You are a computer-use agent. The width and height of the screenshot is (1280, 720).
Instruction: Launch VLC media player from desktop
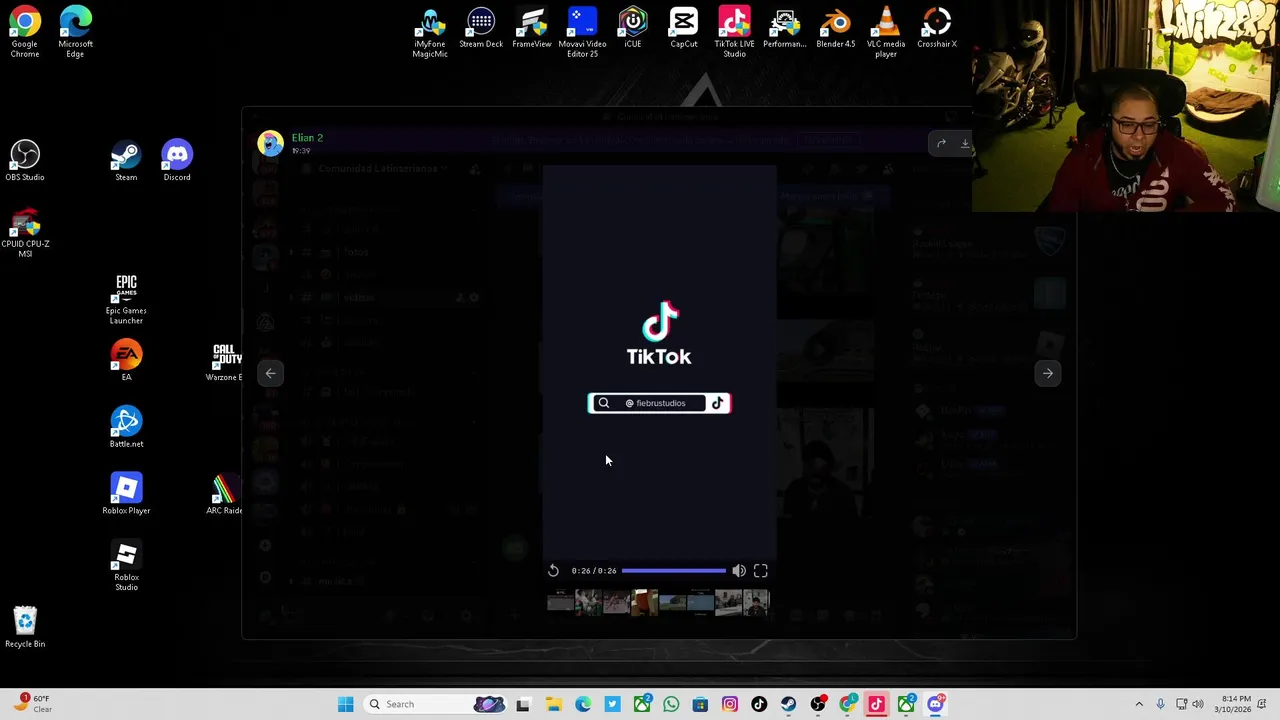886,31
